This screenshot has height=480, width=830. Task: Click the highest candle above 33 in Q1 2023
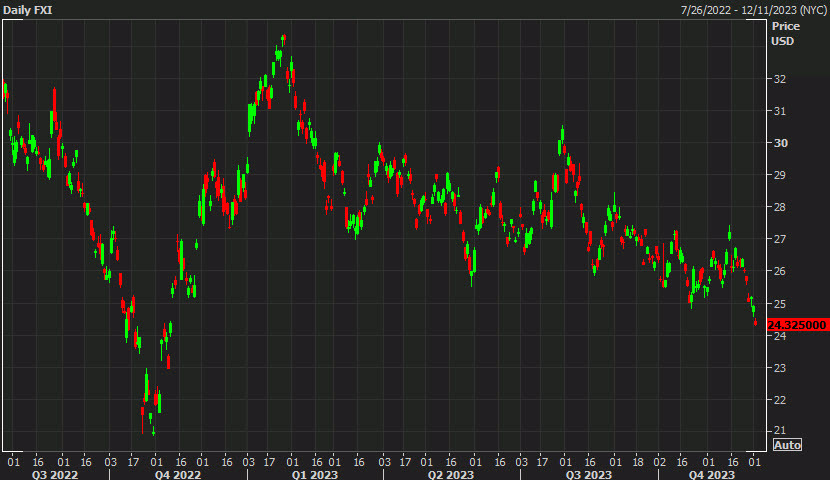coord(284,39)
